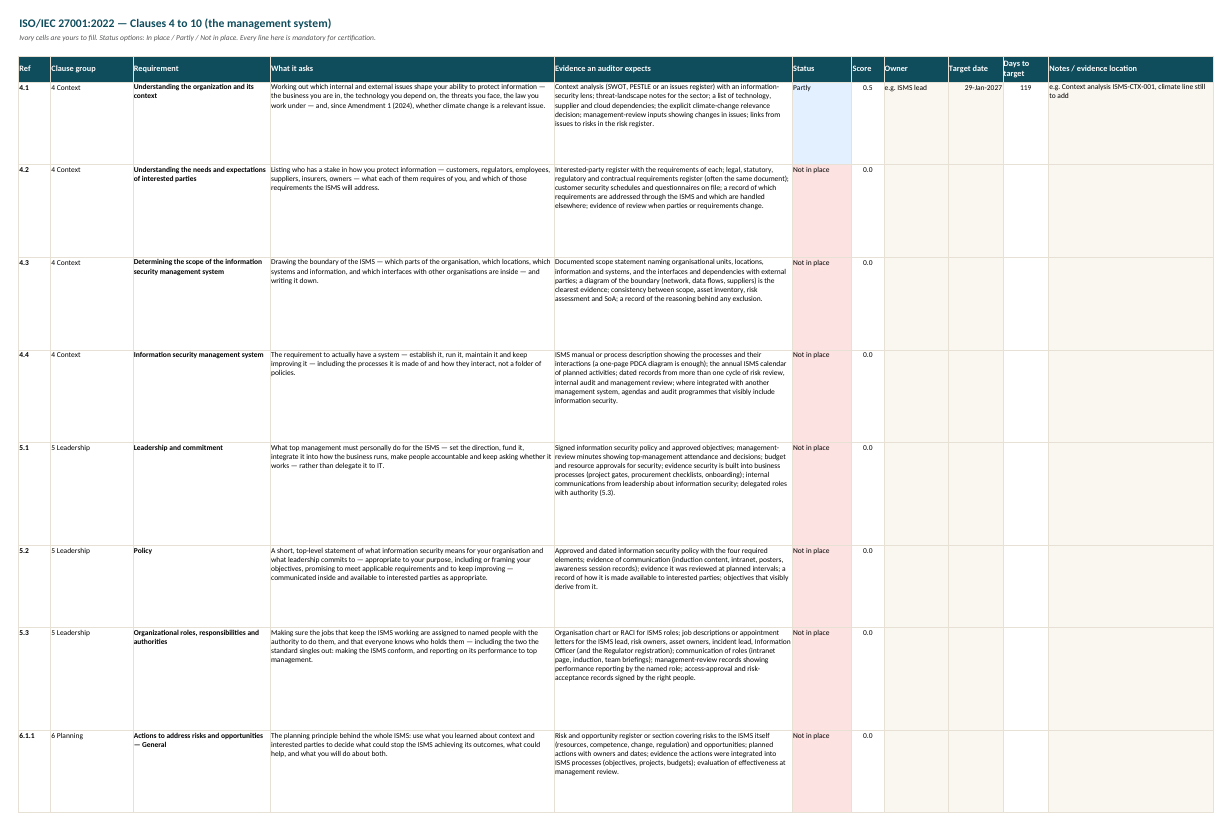
Task: Select the target date '29-Jan-2027'
Action: click(975, 122)
